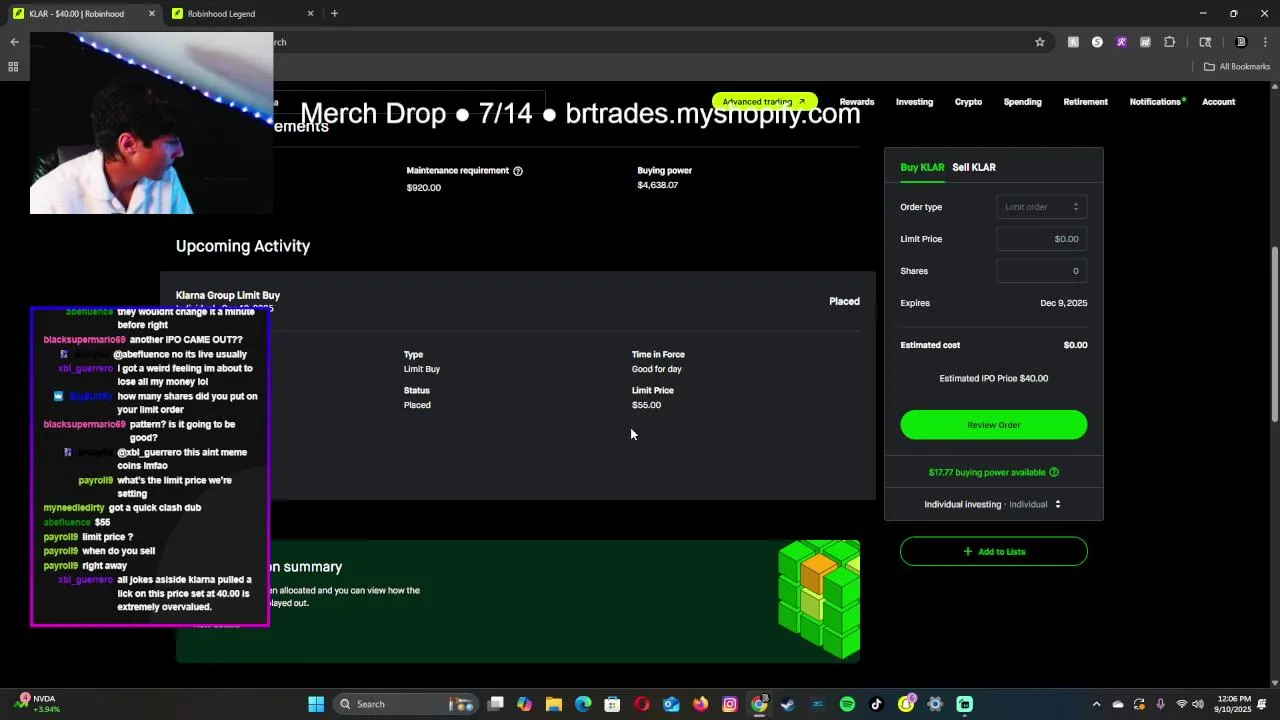
Task: Open Task View from taskbar
Action: pyautogui.click(x=495, y=704)
